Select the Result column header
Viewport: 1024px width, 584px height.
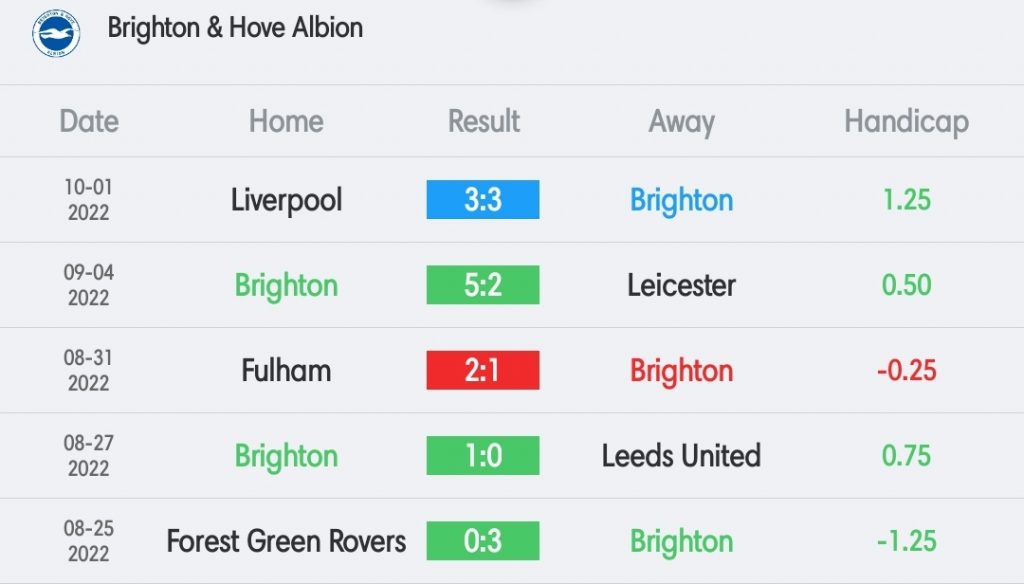click(x=483, y=122)
